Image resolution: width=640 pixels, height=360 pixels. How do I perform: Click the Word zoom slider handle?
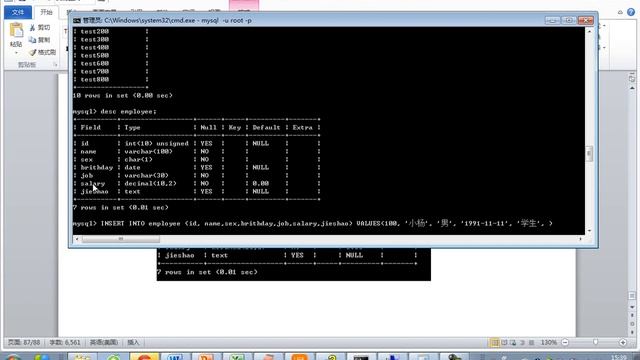coord(596,342)
